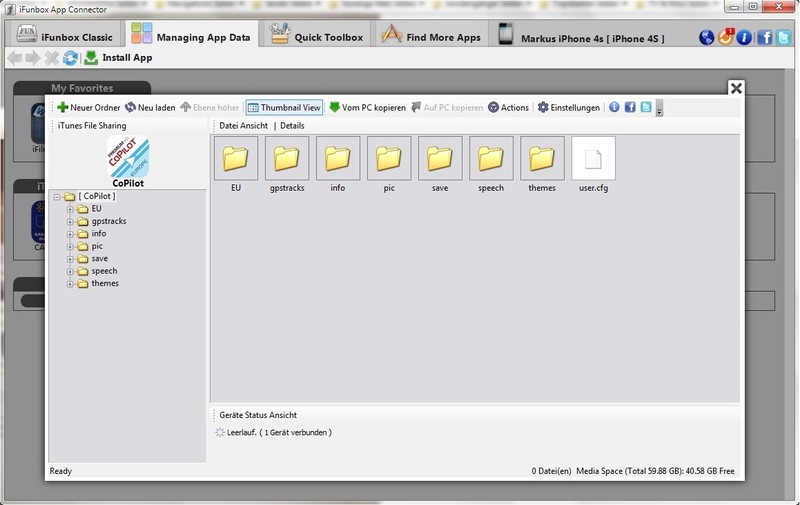800x505 pixels.
Task: Click the Twitter icon in dialog toolbar
Action: point(646,108)
